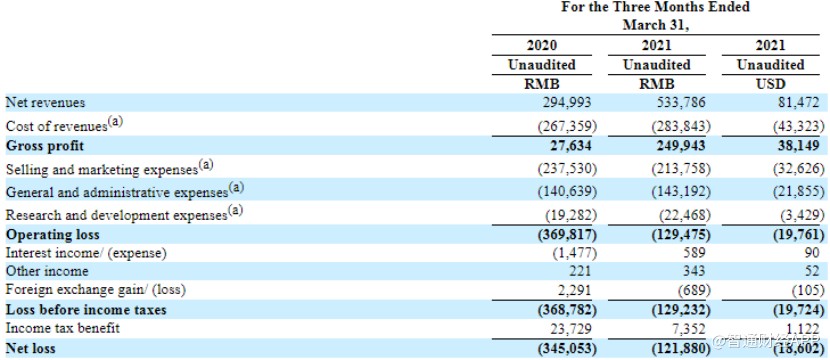Select the Operating loss row label
The width and height of the screenshot is (830, 360).
click(x=52, y=235)
